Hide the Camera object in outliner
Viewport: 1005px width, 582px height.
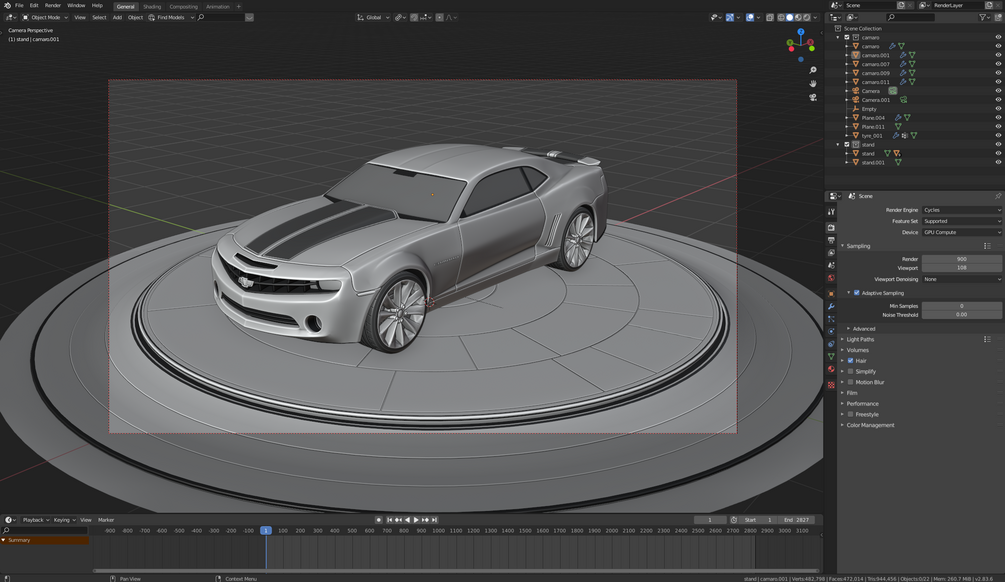click(x=998, y=91)
